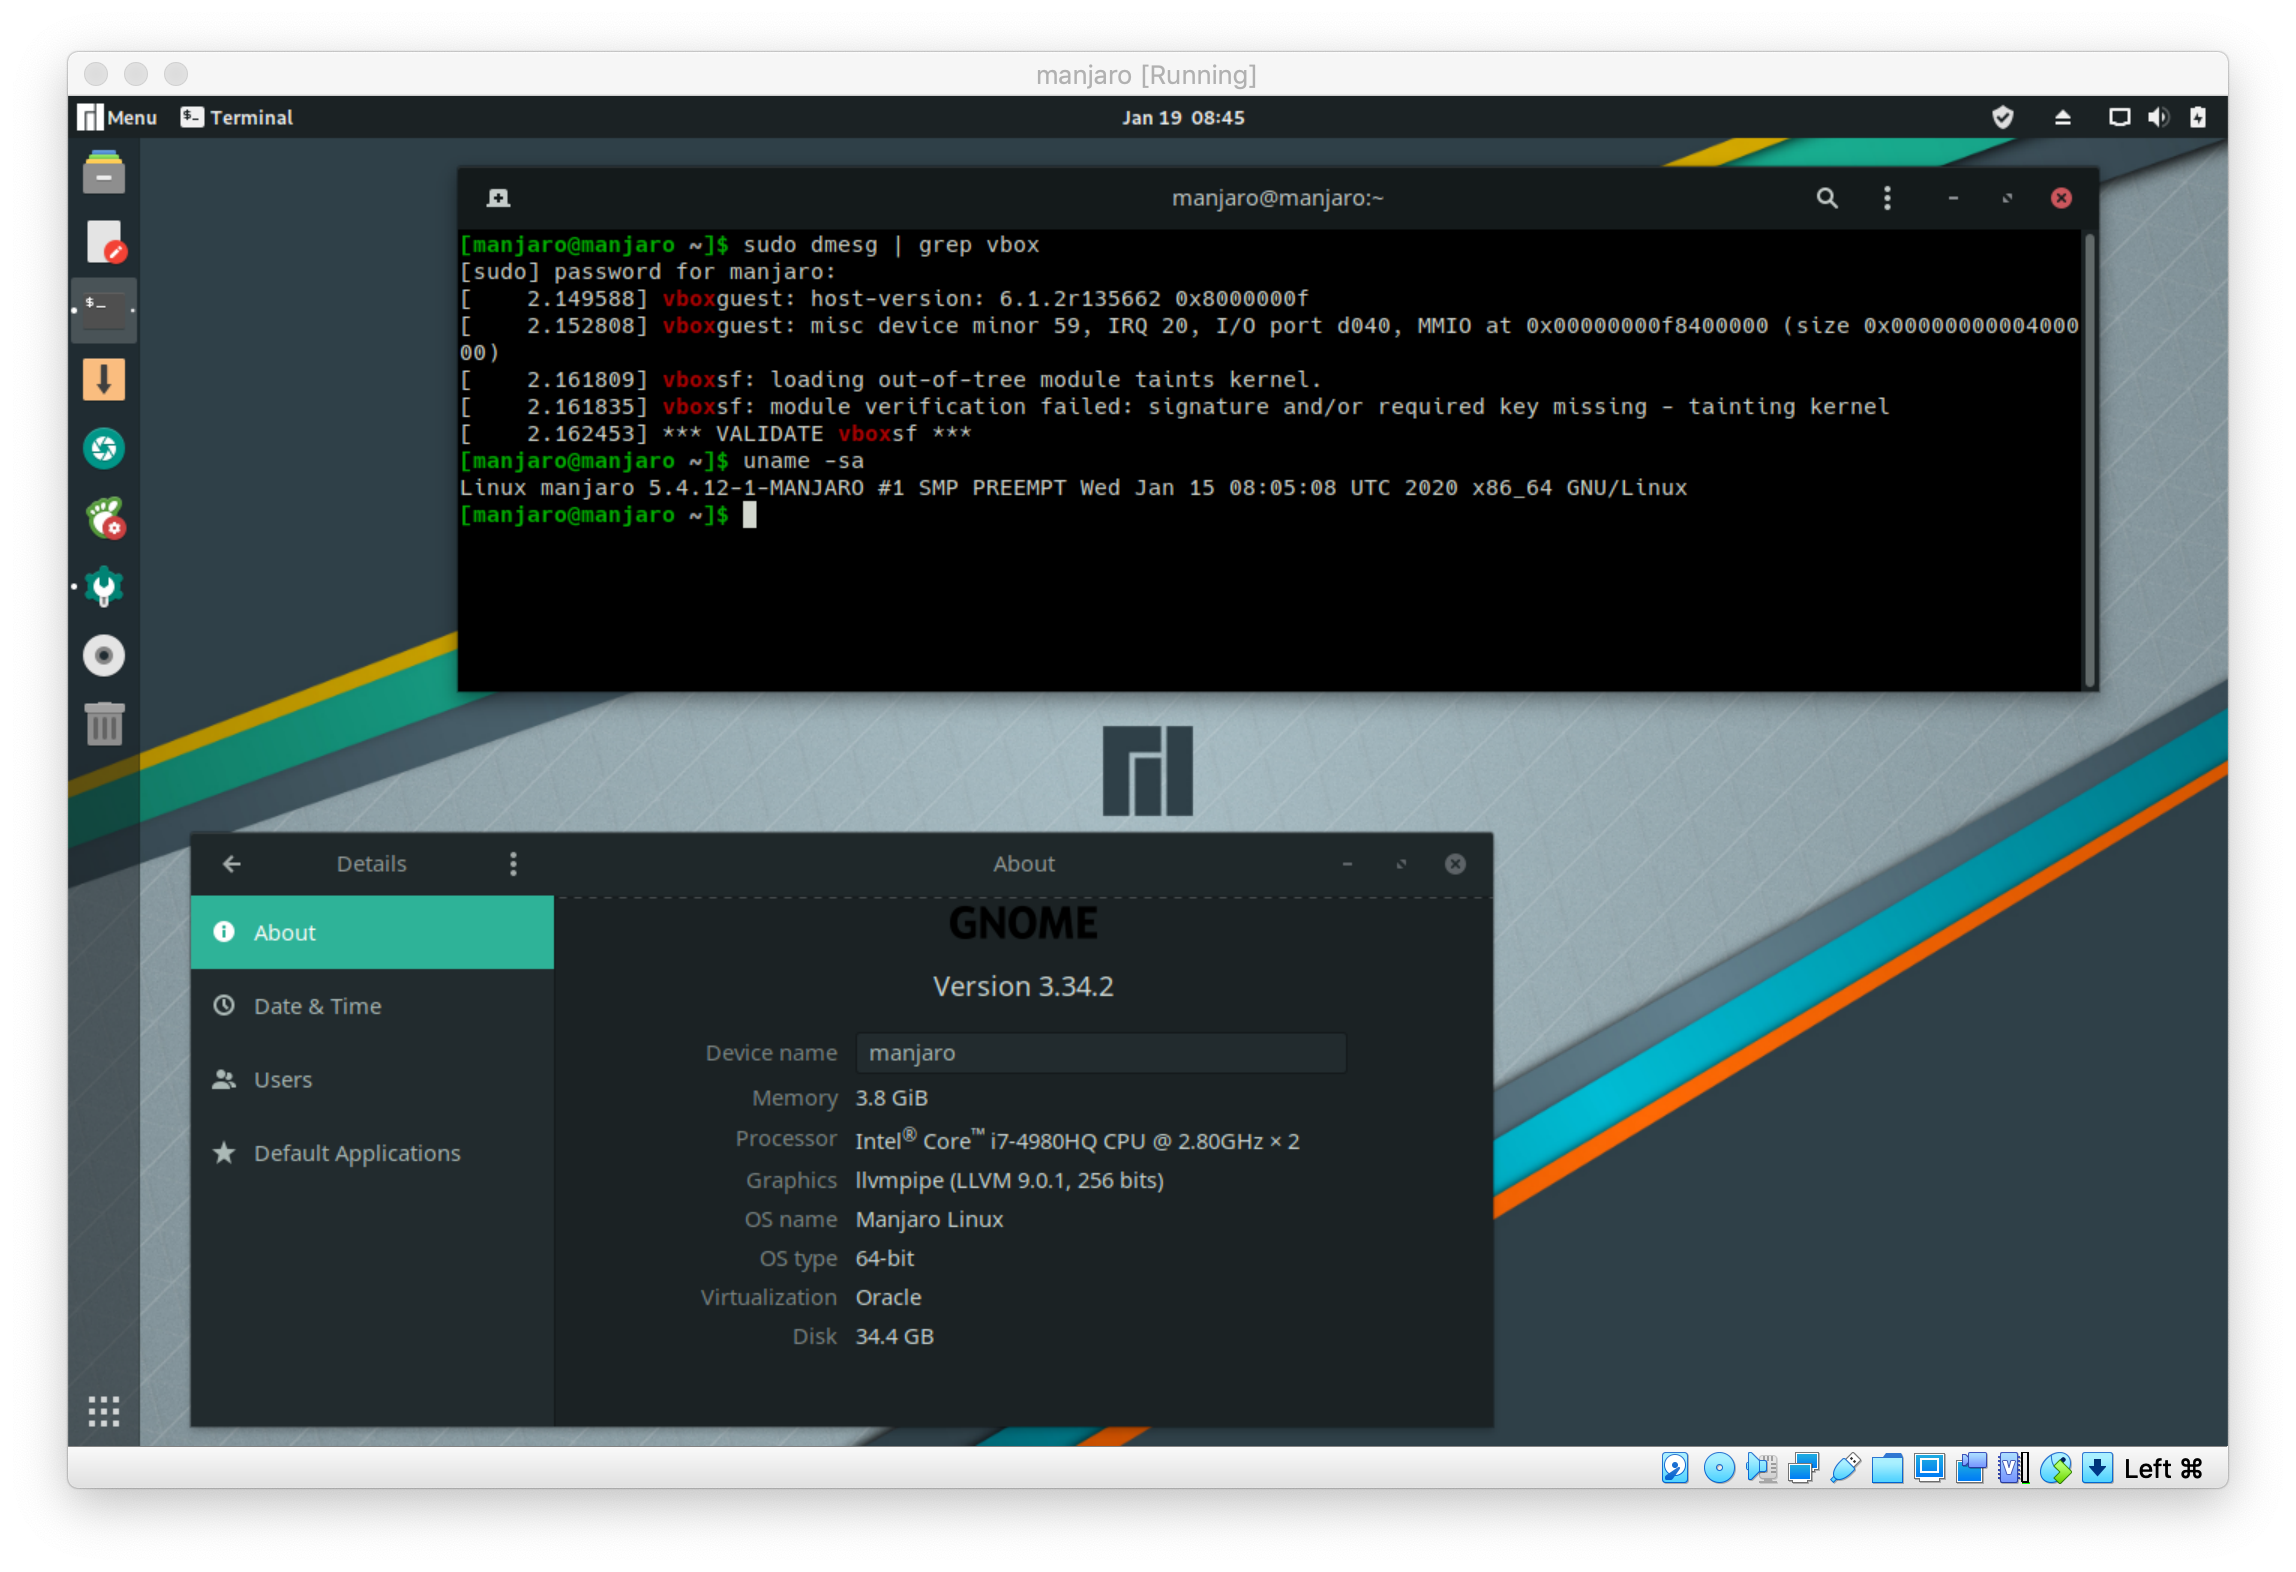2296x1572 pixels.
Task: Open the display indicator in top panel
Action: tap(2119, 117)
